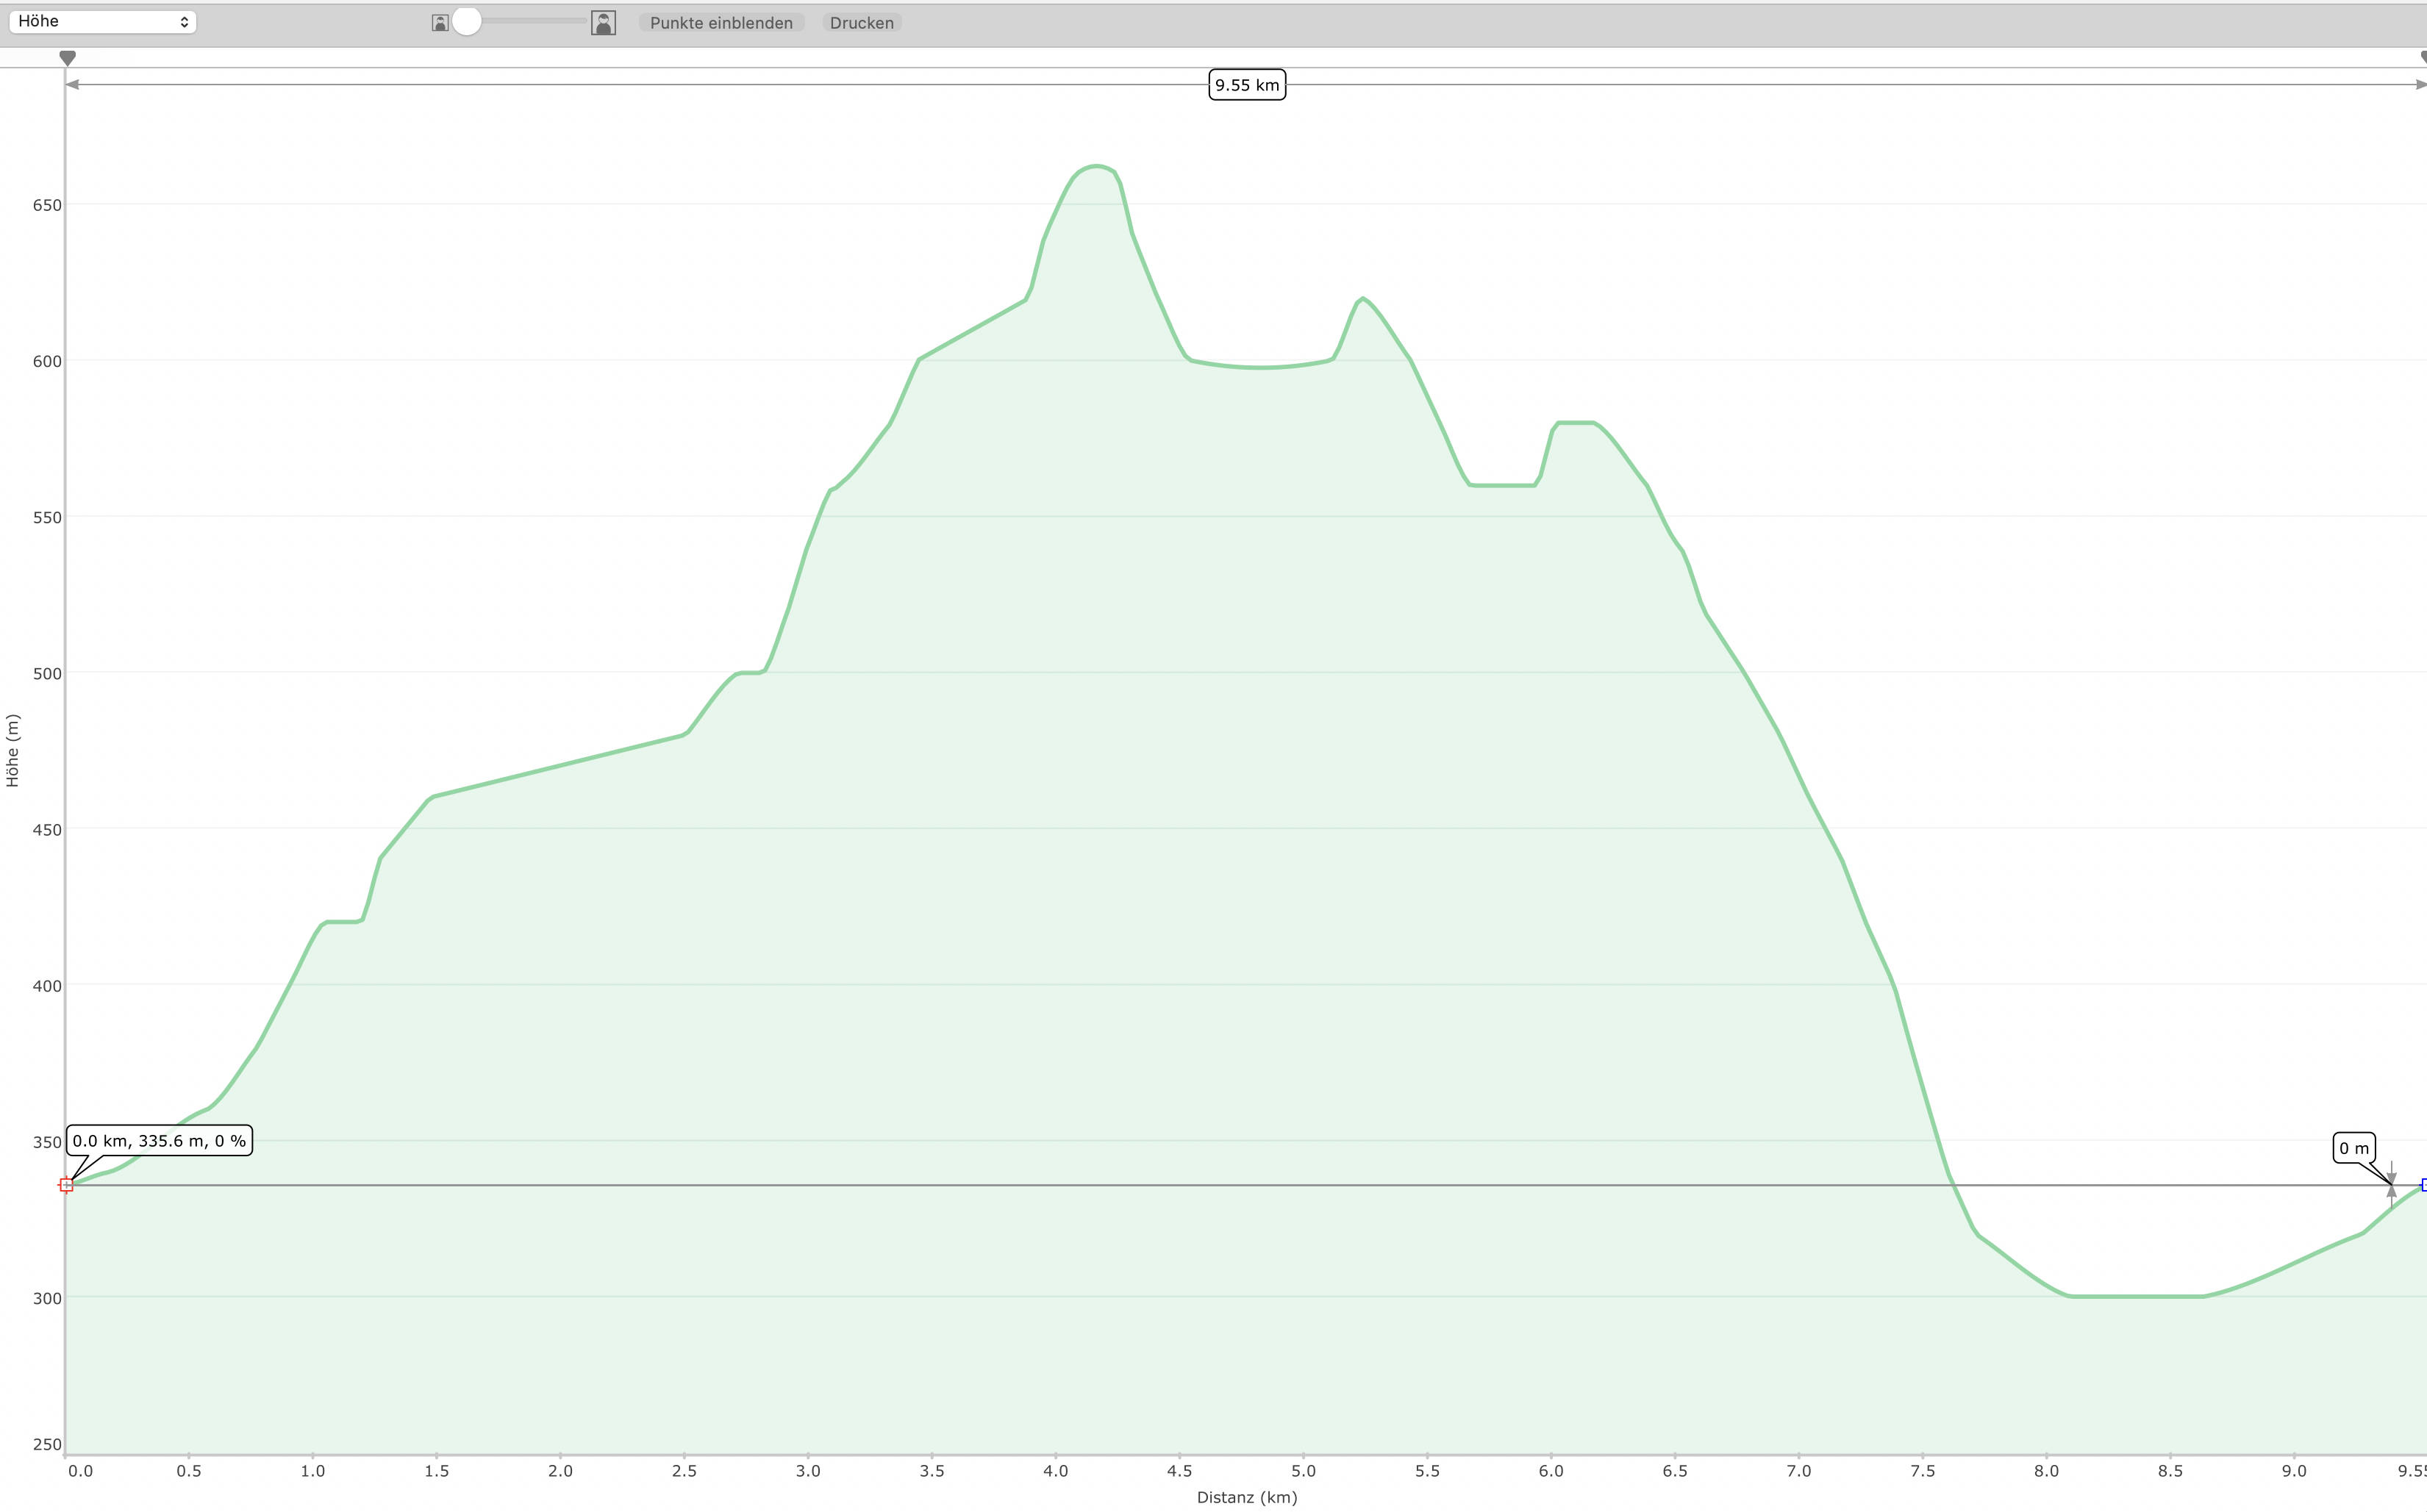Click the Höhe (m) axis title
The height and width of the screenshot is (1512, 2427).
click(12, 751)
